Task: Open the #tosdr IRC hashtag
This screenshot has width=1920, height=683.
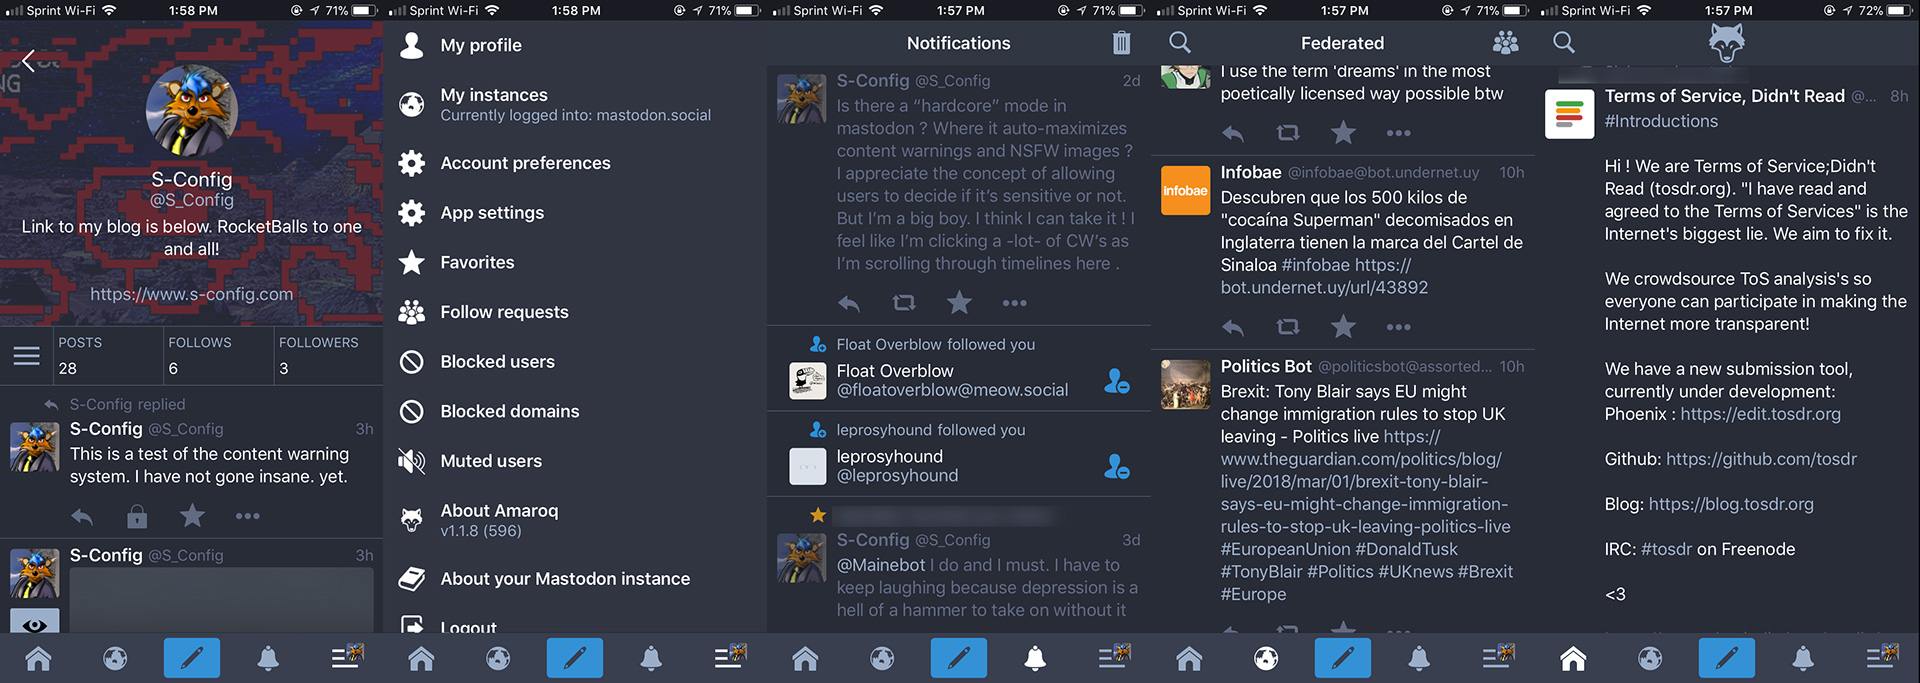Action: pos(1666,549)
